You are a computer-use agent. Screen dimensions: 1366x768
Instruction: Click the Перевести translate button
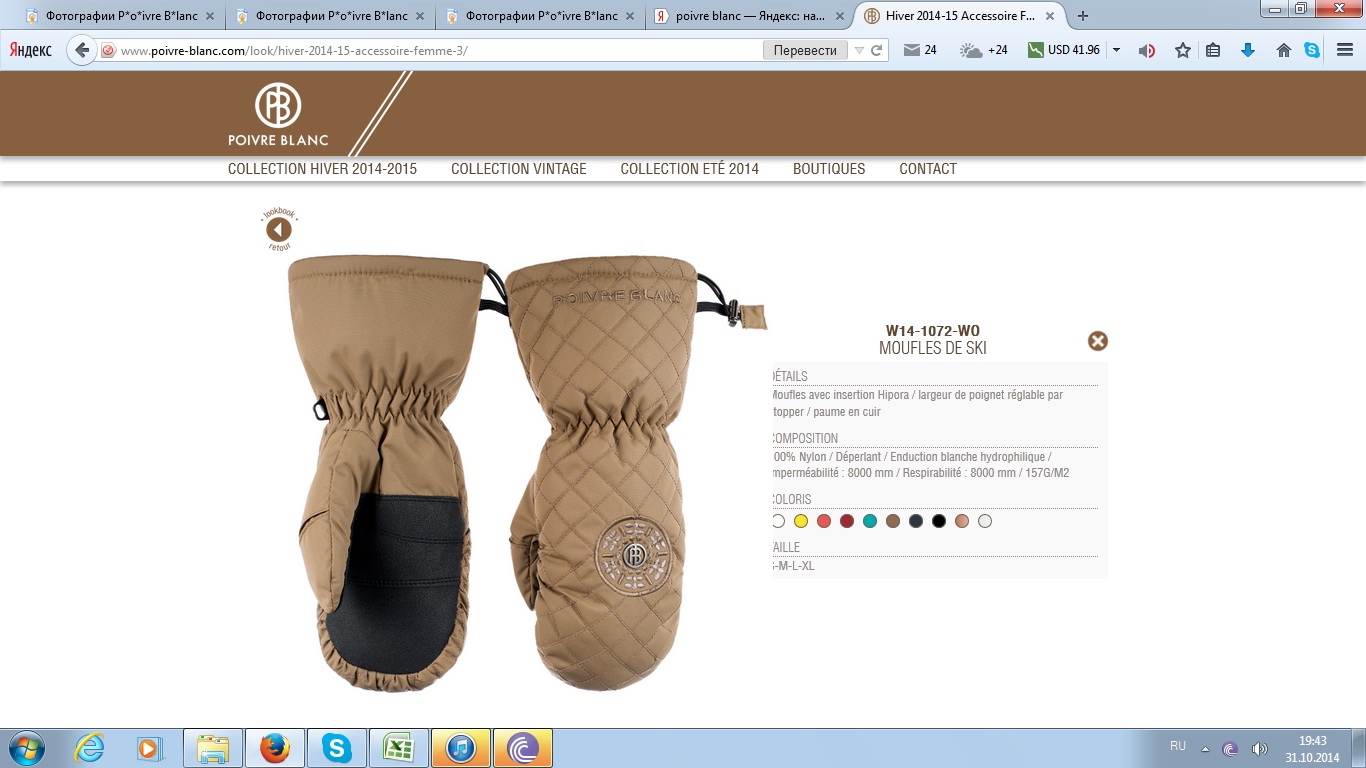805,50
